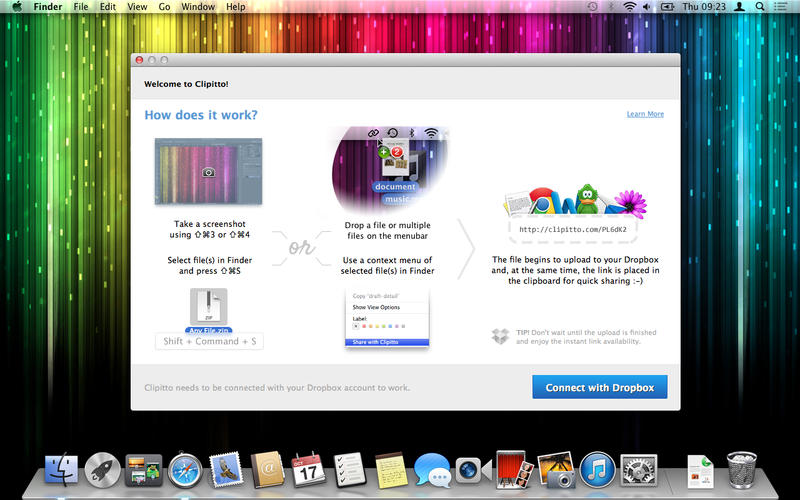Open the Learn More link

[x=645, y=114]
